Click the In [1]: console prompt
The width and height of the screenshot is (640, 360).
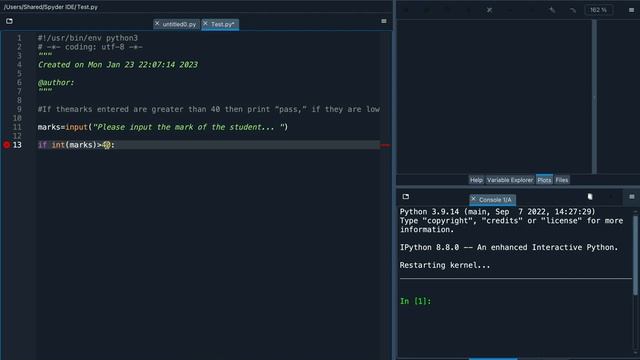coord(415,301)
